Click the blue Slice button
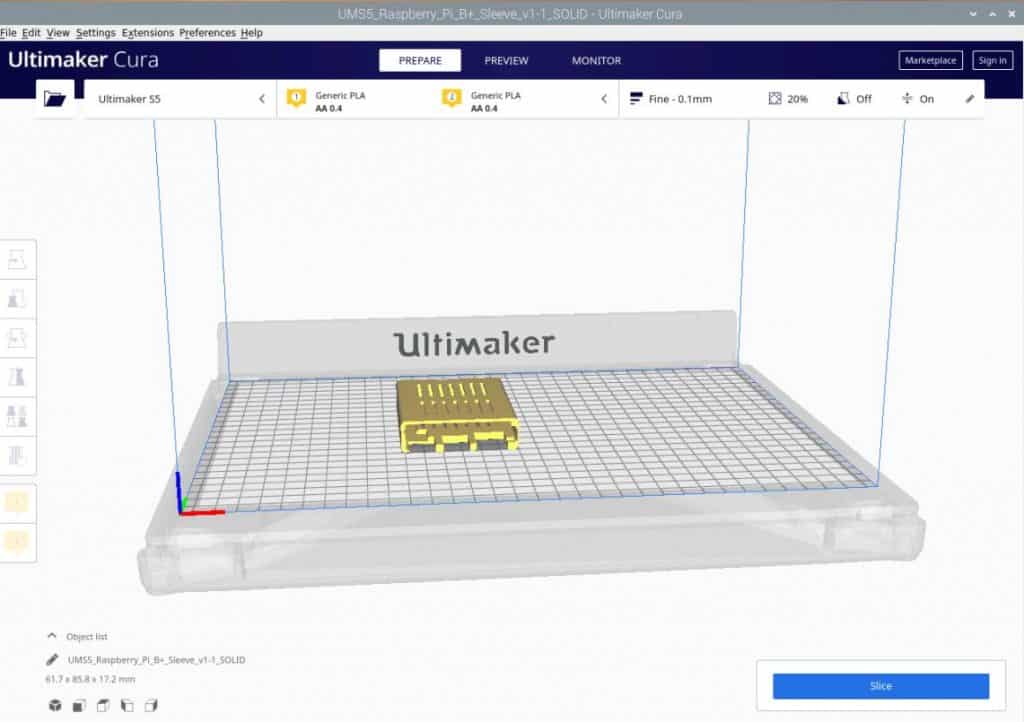 (880, 685)
